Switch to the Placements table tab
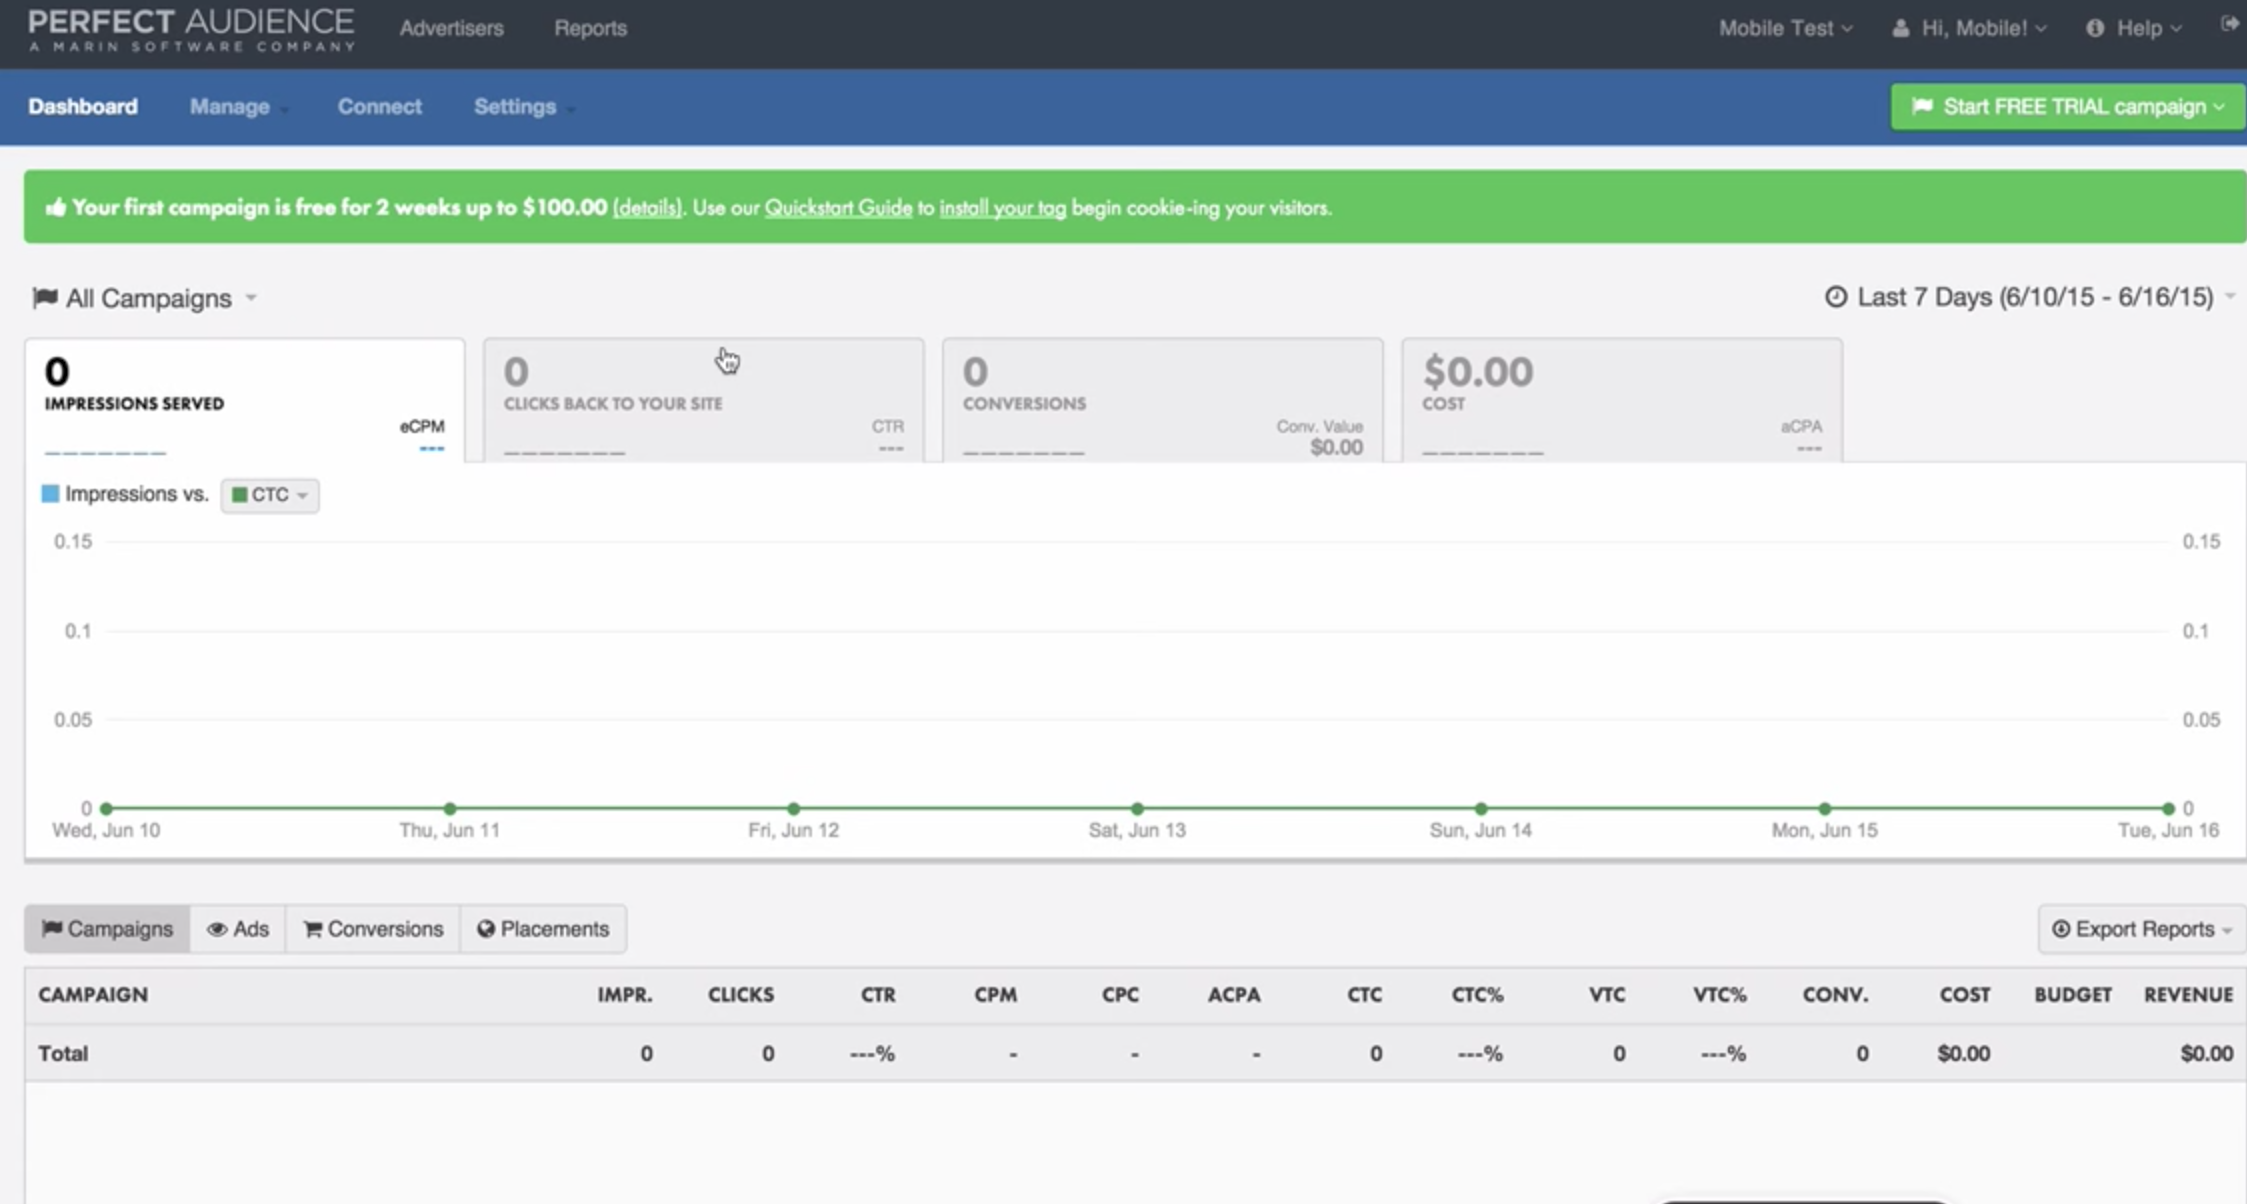This screenshot has width=2247, height=1204. pyautogui.click(x=543, y=929)
